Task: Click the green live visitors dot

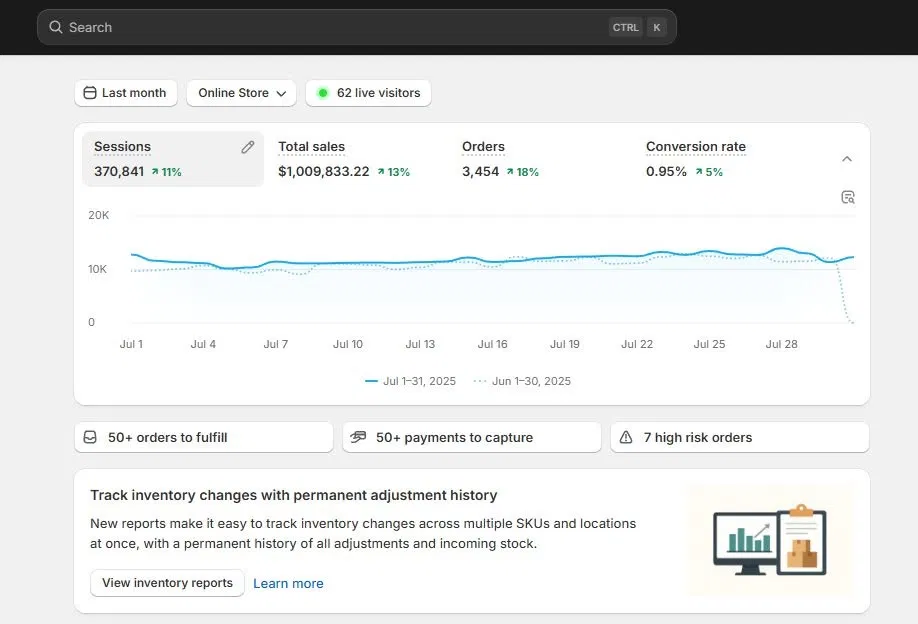Action: tap(323, 92)
